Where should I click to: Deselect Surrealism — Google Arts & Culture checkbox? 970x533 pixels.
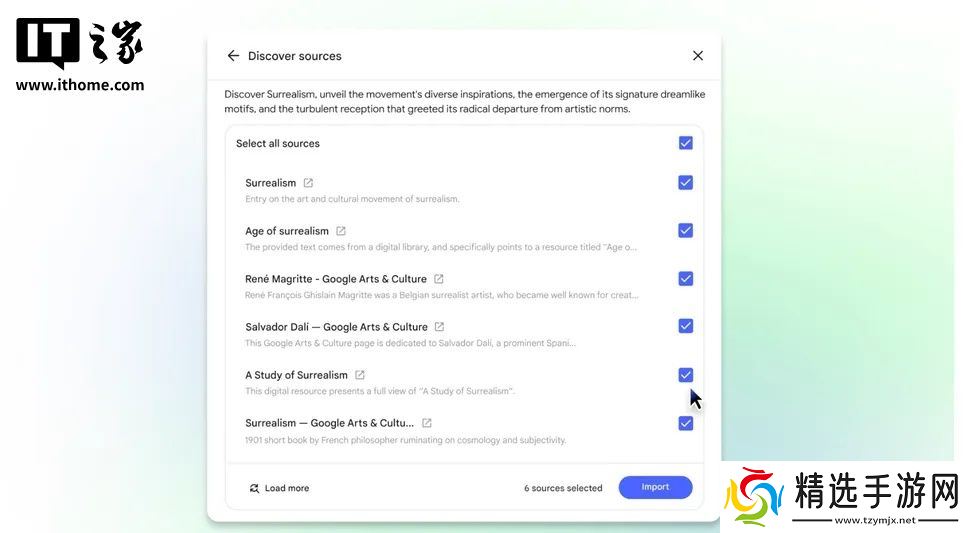click(685, 423)
